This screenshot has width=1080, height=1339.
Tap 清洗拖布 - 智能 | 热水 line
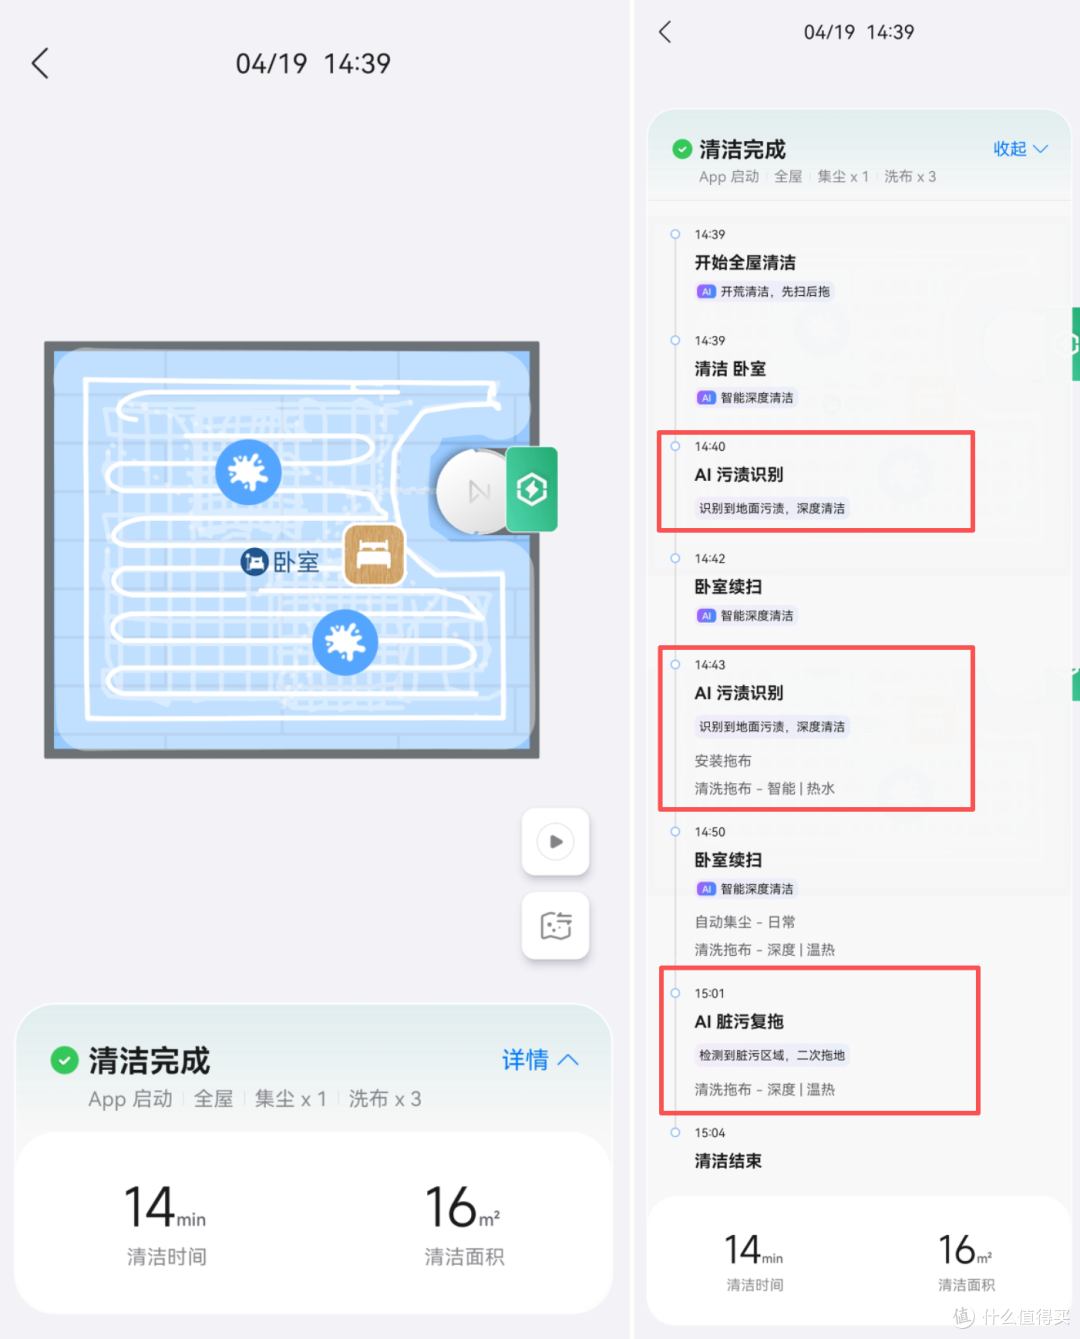[x=765, y=789]
